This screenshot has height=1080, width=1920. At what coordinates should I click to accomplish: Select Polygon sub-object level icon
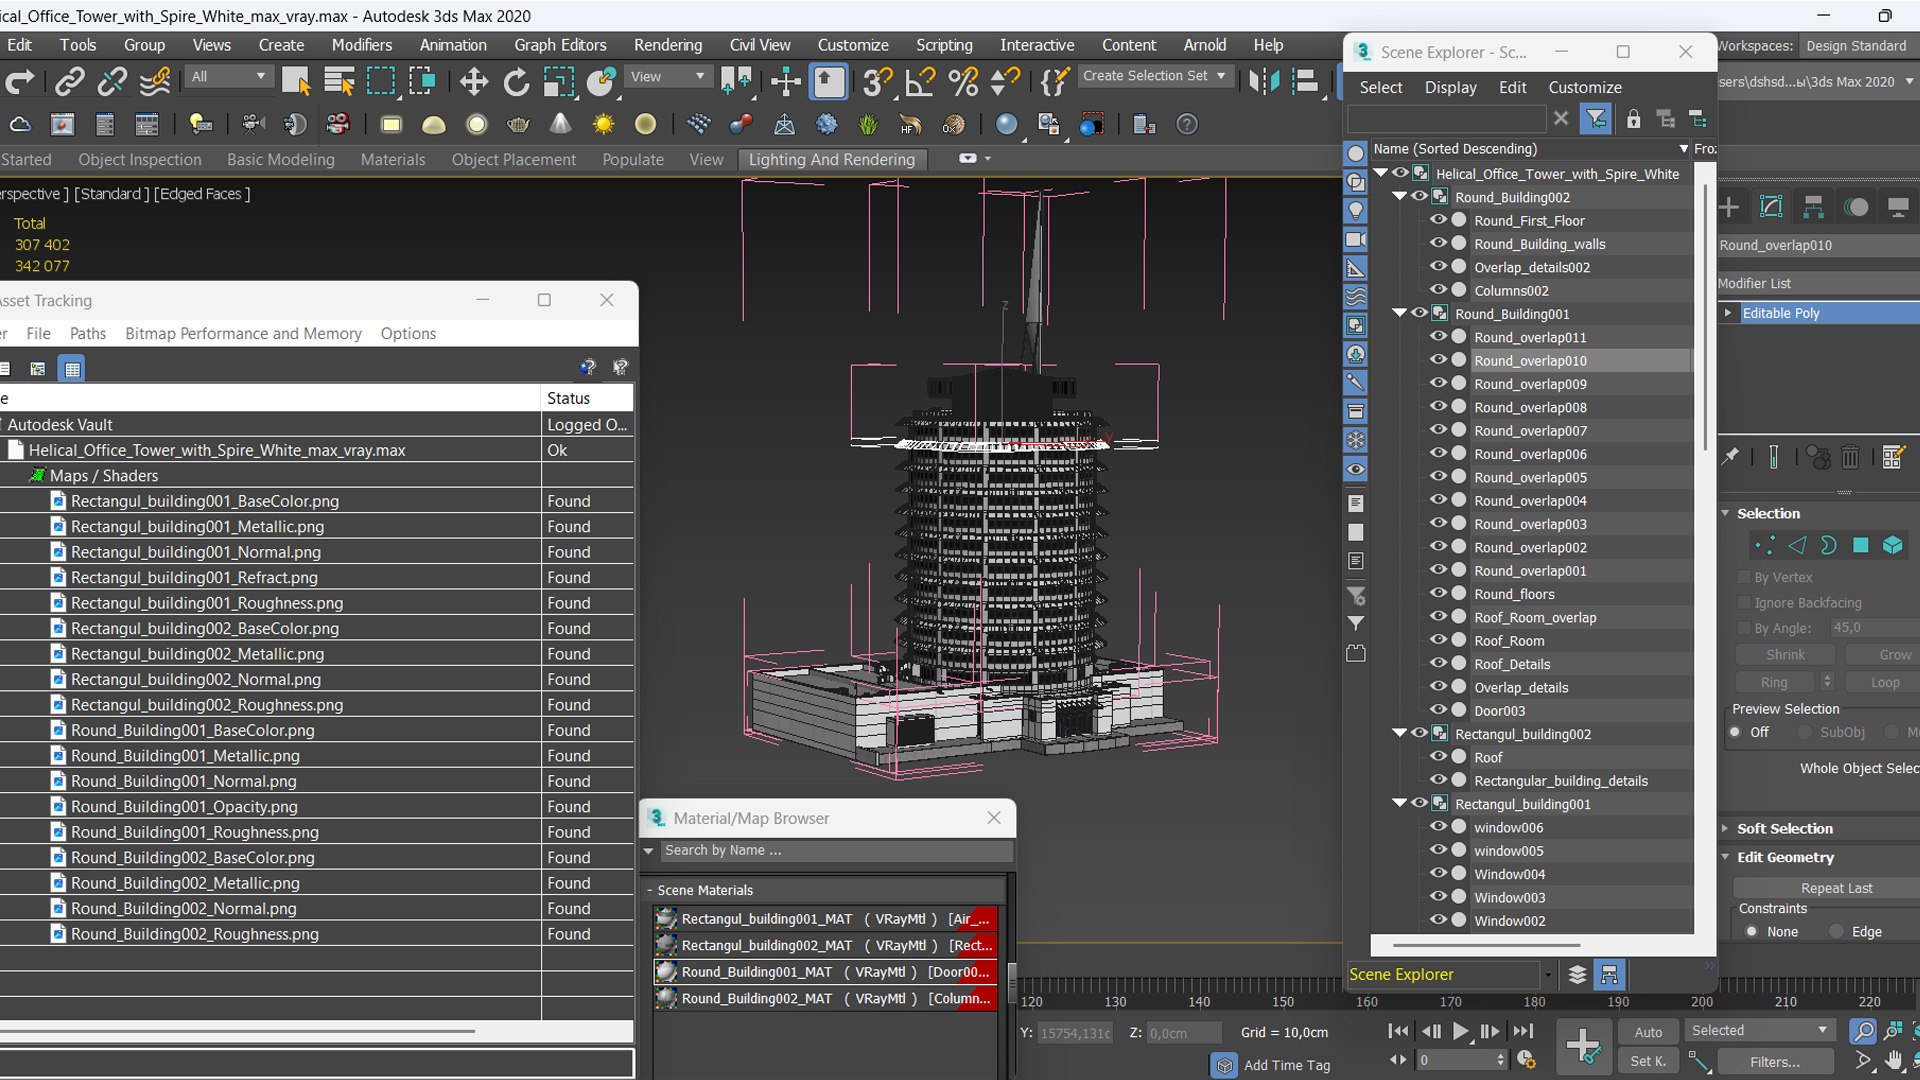point(1860,545)
